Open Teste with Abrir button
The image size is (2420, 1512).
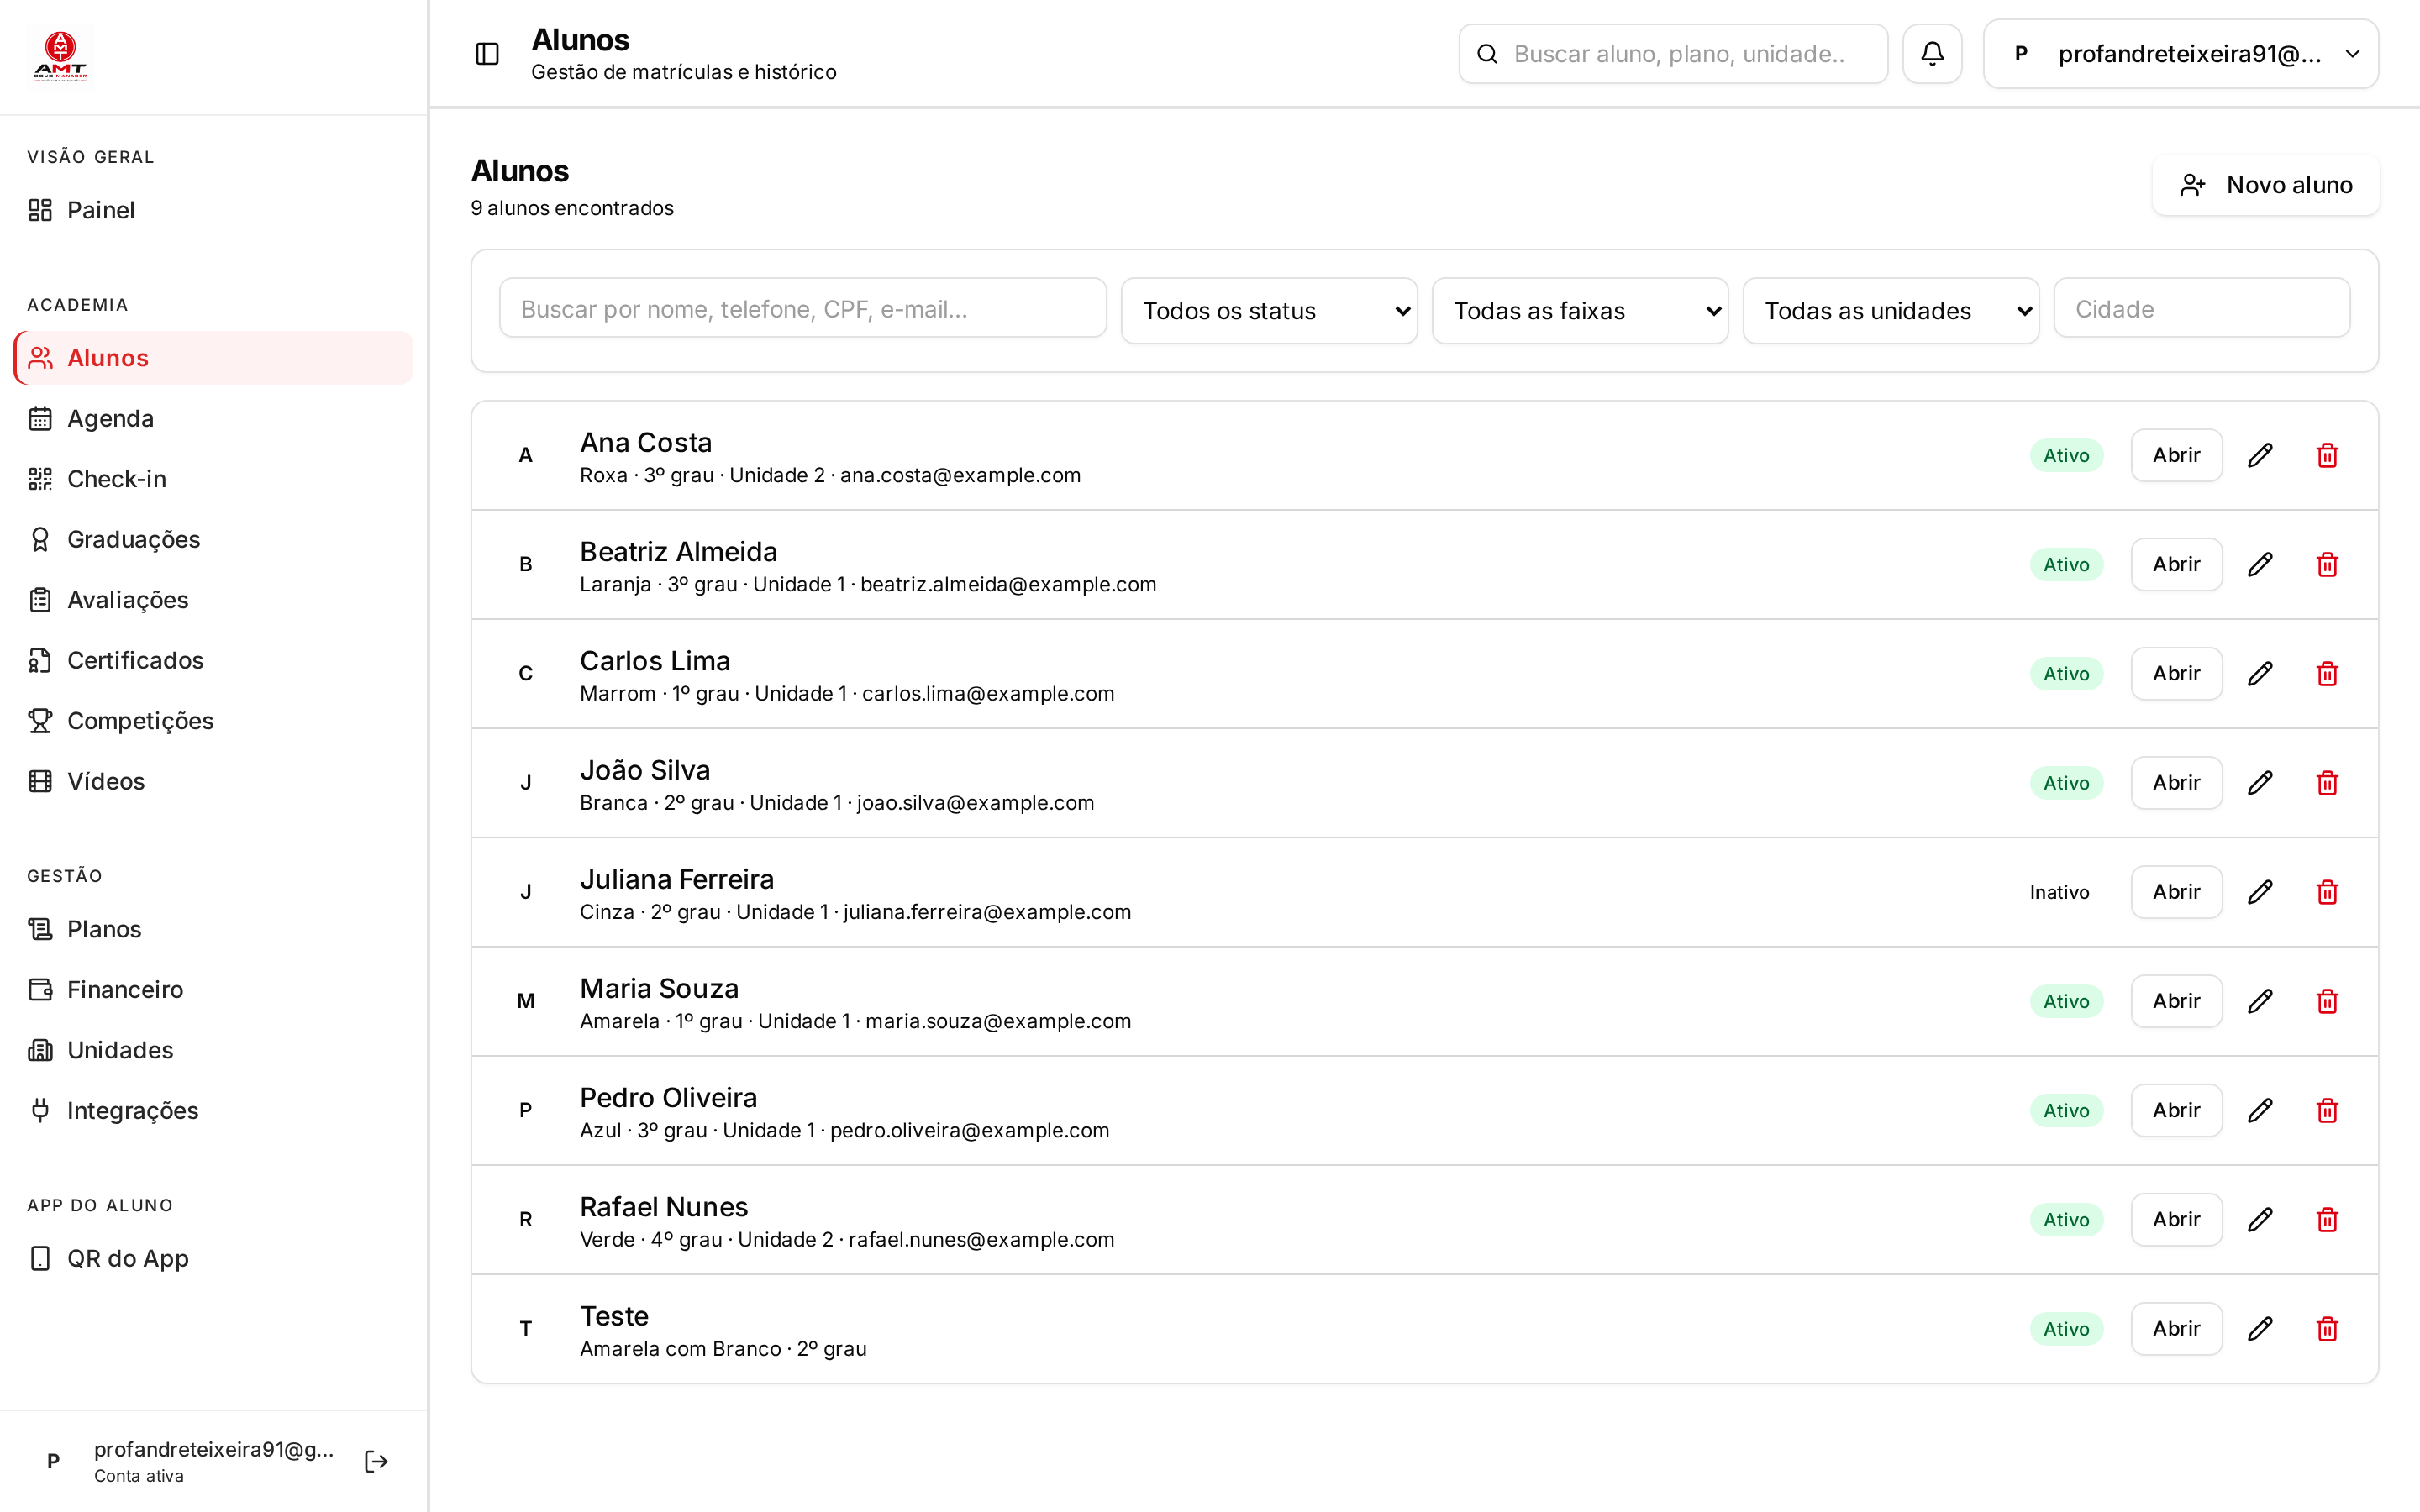click(2176, 1328)
